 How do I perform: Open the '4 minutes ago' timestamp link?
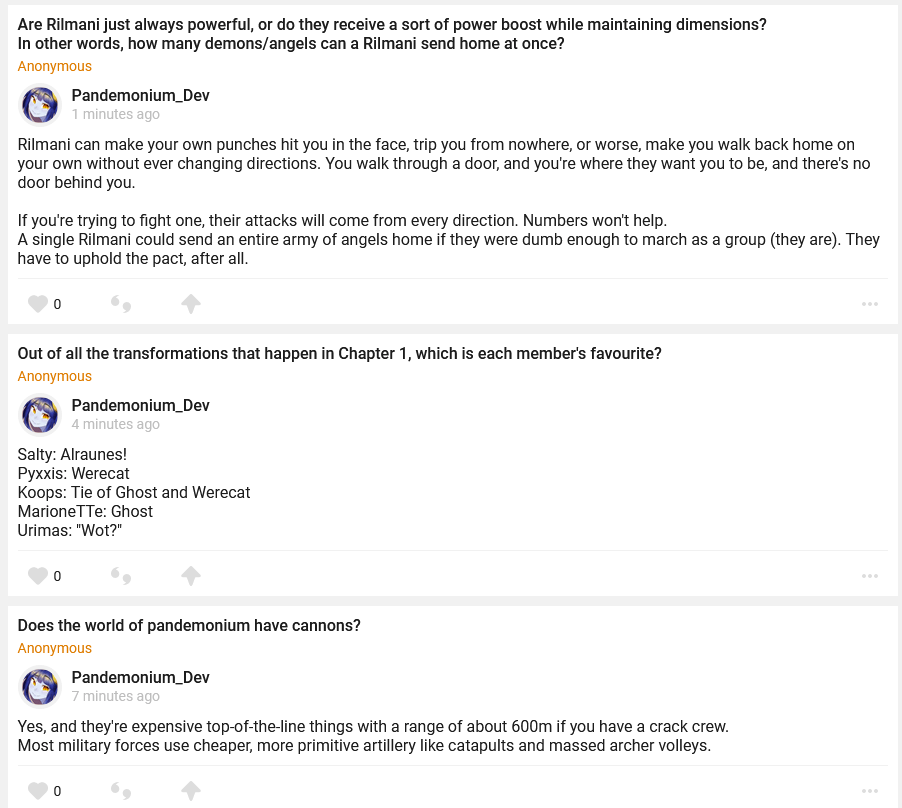click(115, 424)
